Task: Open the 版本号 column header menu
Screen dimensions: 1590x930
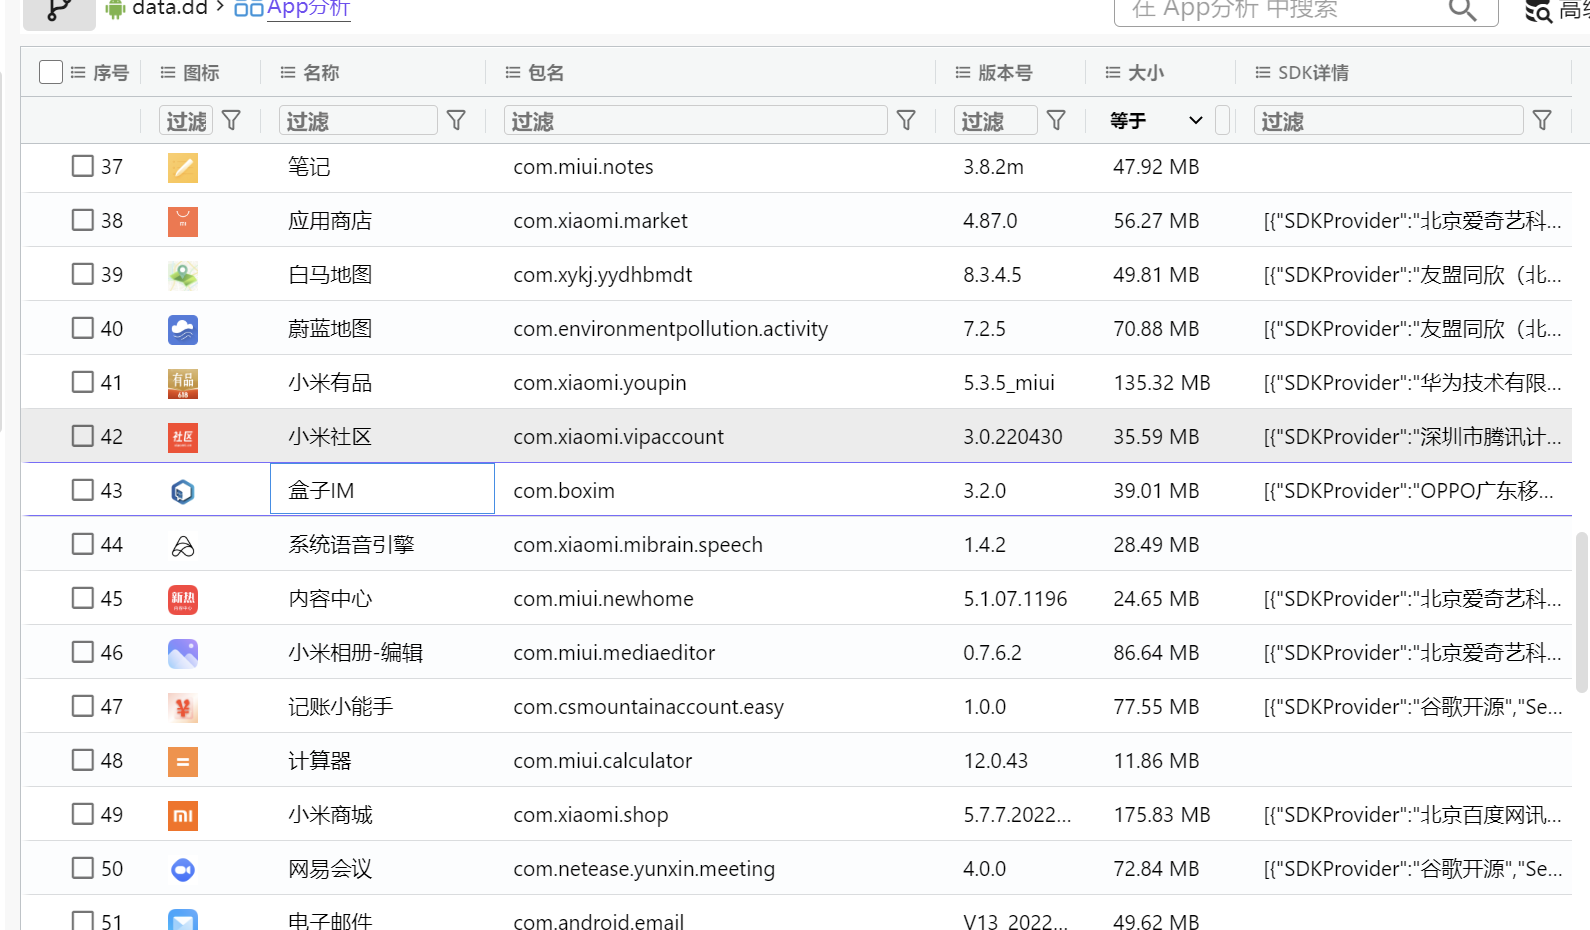Action: coord(963,73)
